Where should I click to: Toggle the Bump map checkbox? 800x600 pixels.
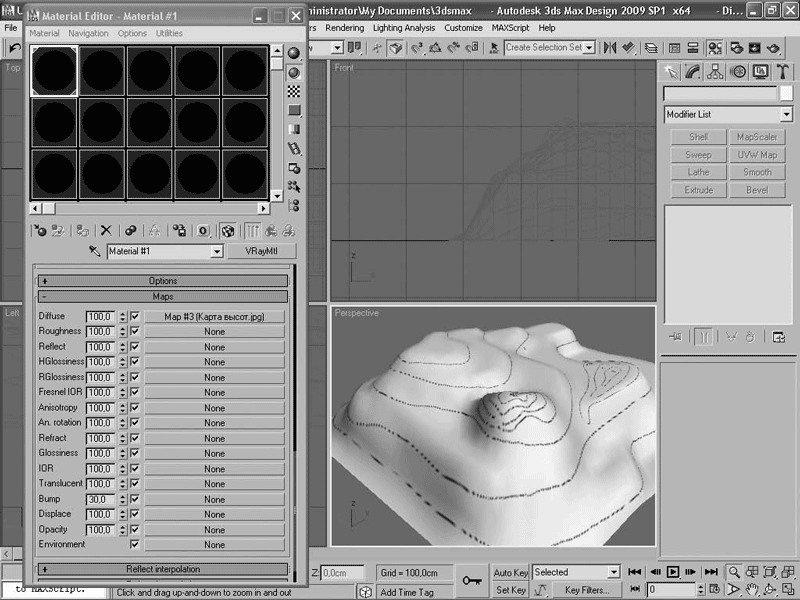pyautogui.click(x=134, y=499)
